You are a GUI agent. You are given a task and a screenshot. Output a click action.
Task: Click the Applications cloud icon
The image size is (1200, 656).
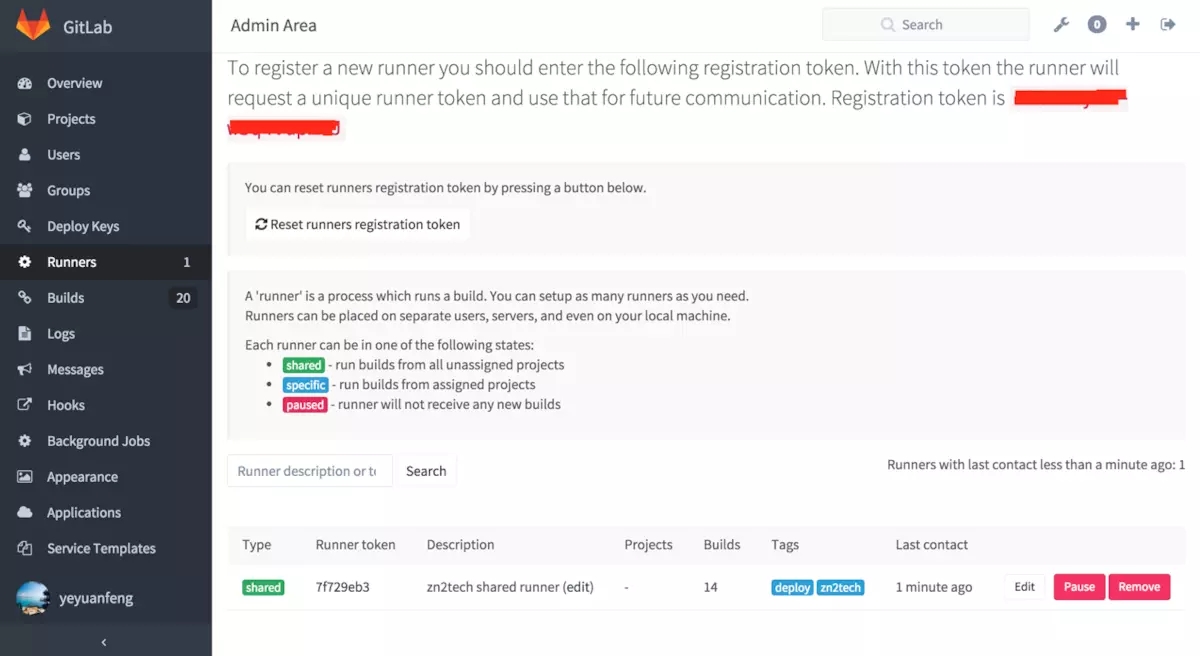[x=25, y=512]
